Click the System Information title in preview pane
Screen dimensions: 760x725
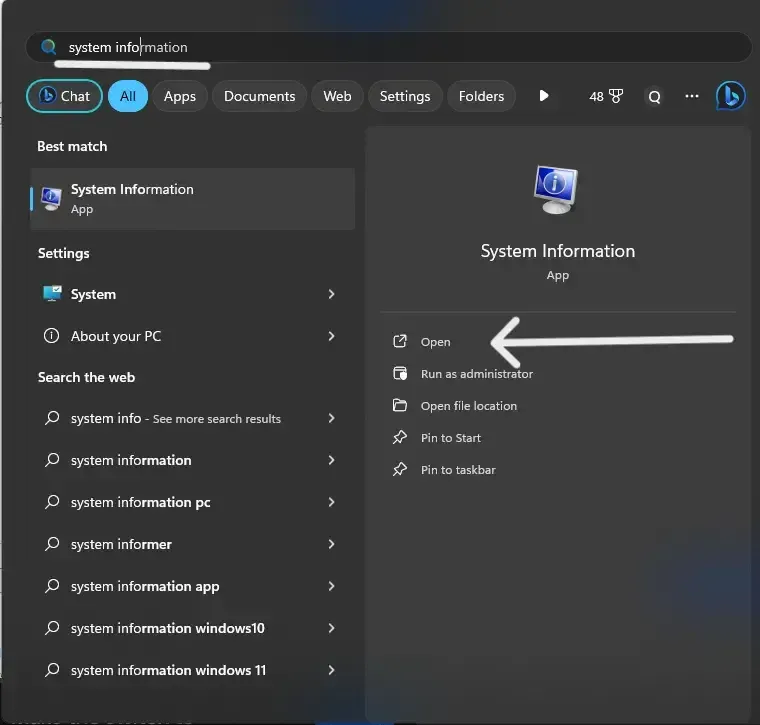coord(558,251)
